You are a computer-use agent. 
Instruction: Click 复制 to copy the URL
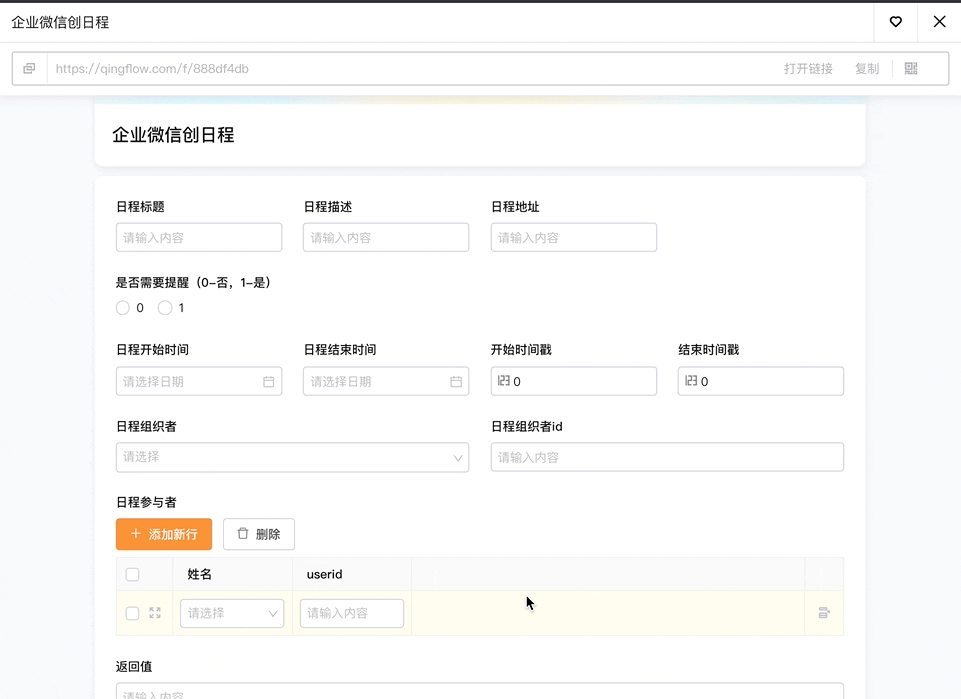[867, 69]
